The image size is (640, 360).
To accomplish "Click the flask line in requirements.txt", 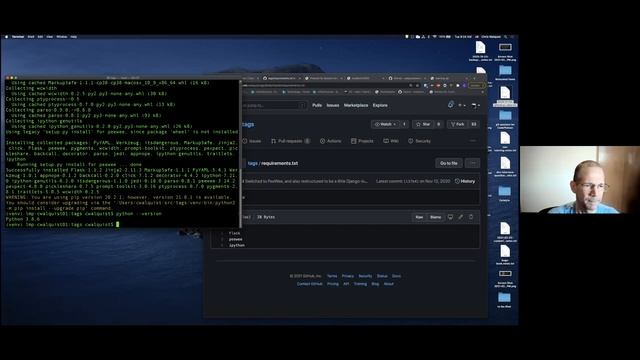I will click(235, 233).
